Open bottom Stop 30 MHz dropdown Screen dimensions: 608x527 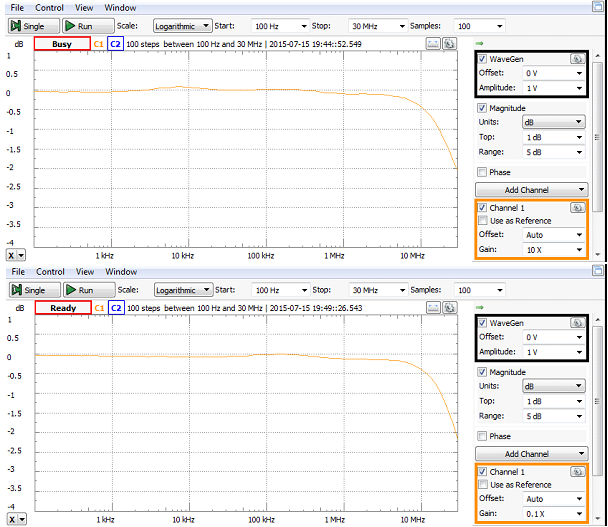(x=378, y=290)
